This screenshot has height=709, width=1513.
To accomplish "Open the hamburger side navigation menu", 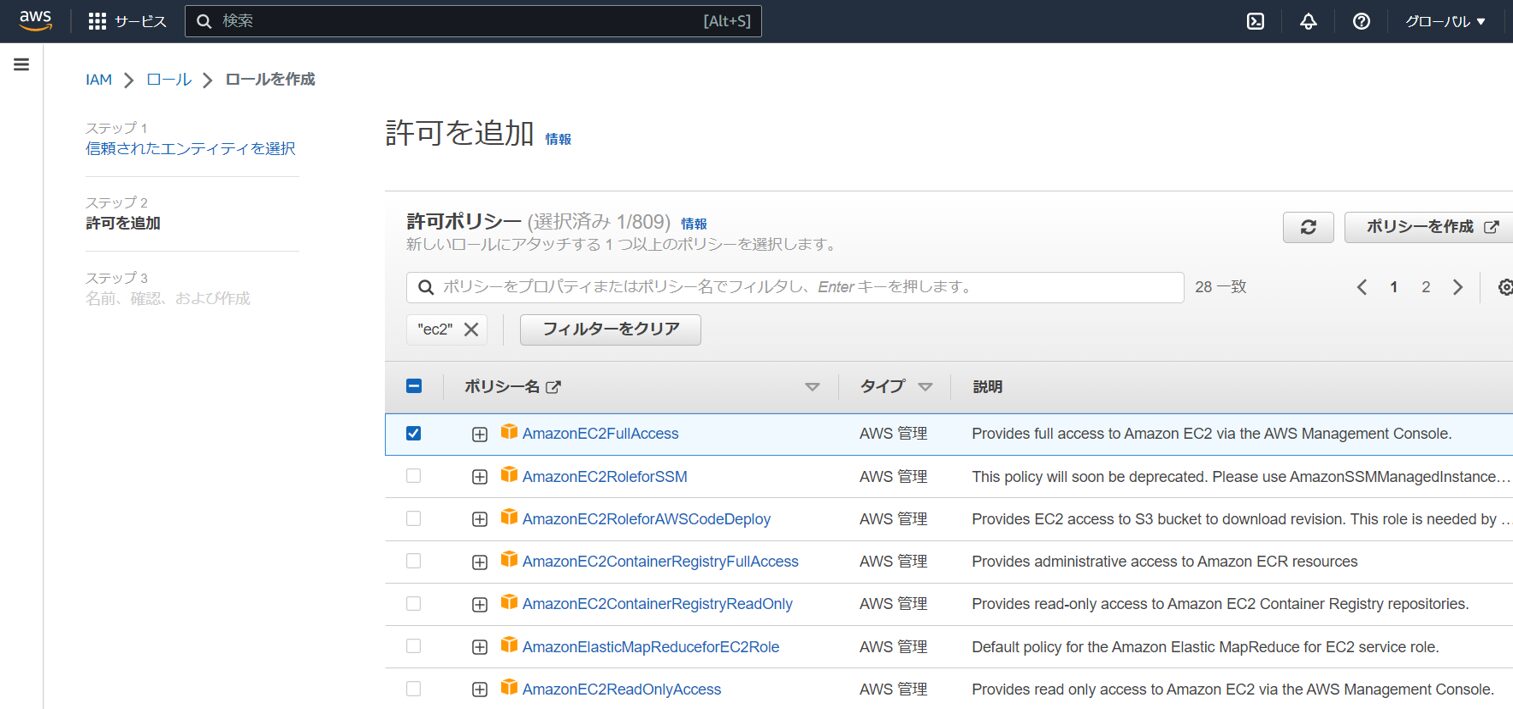I will point(21,65).
